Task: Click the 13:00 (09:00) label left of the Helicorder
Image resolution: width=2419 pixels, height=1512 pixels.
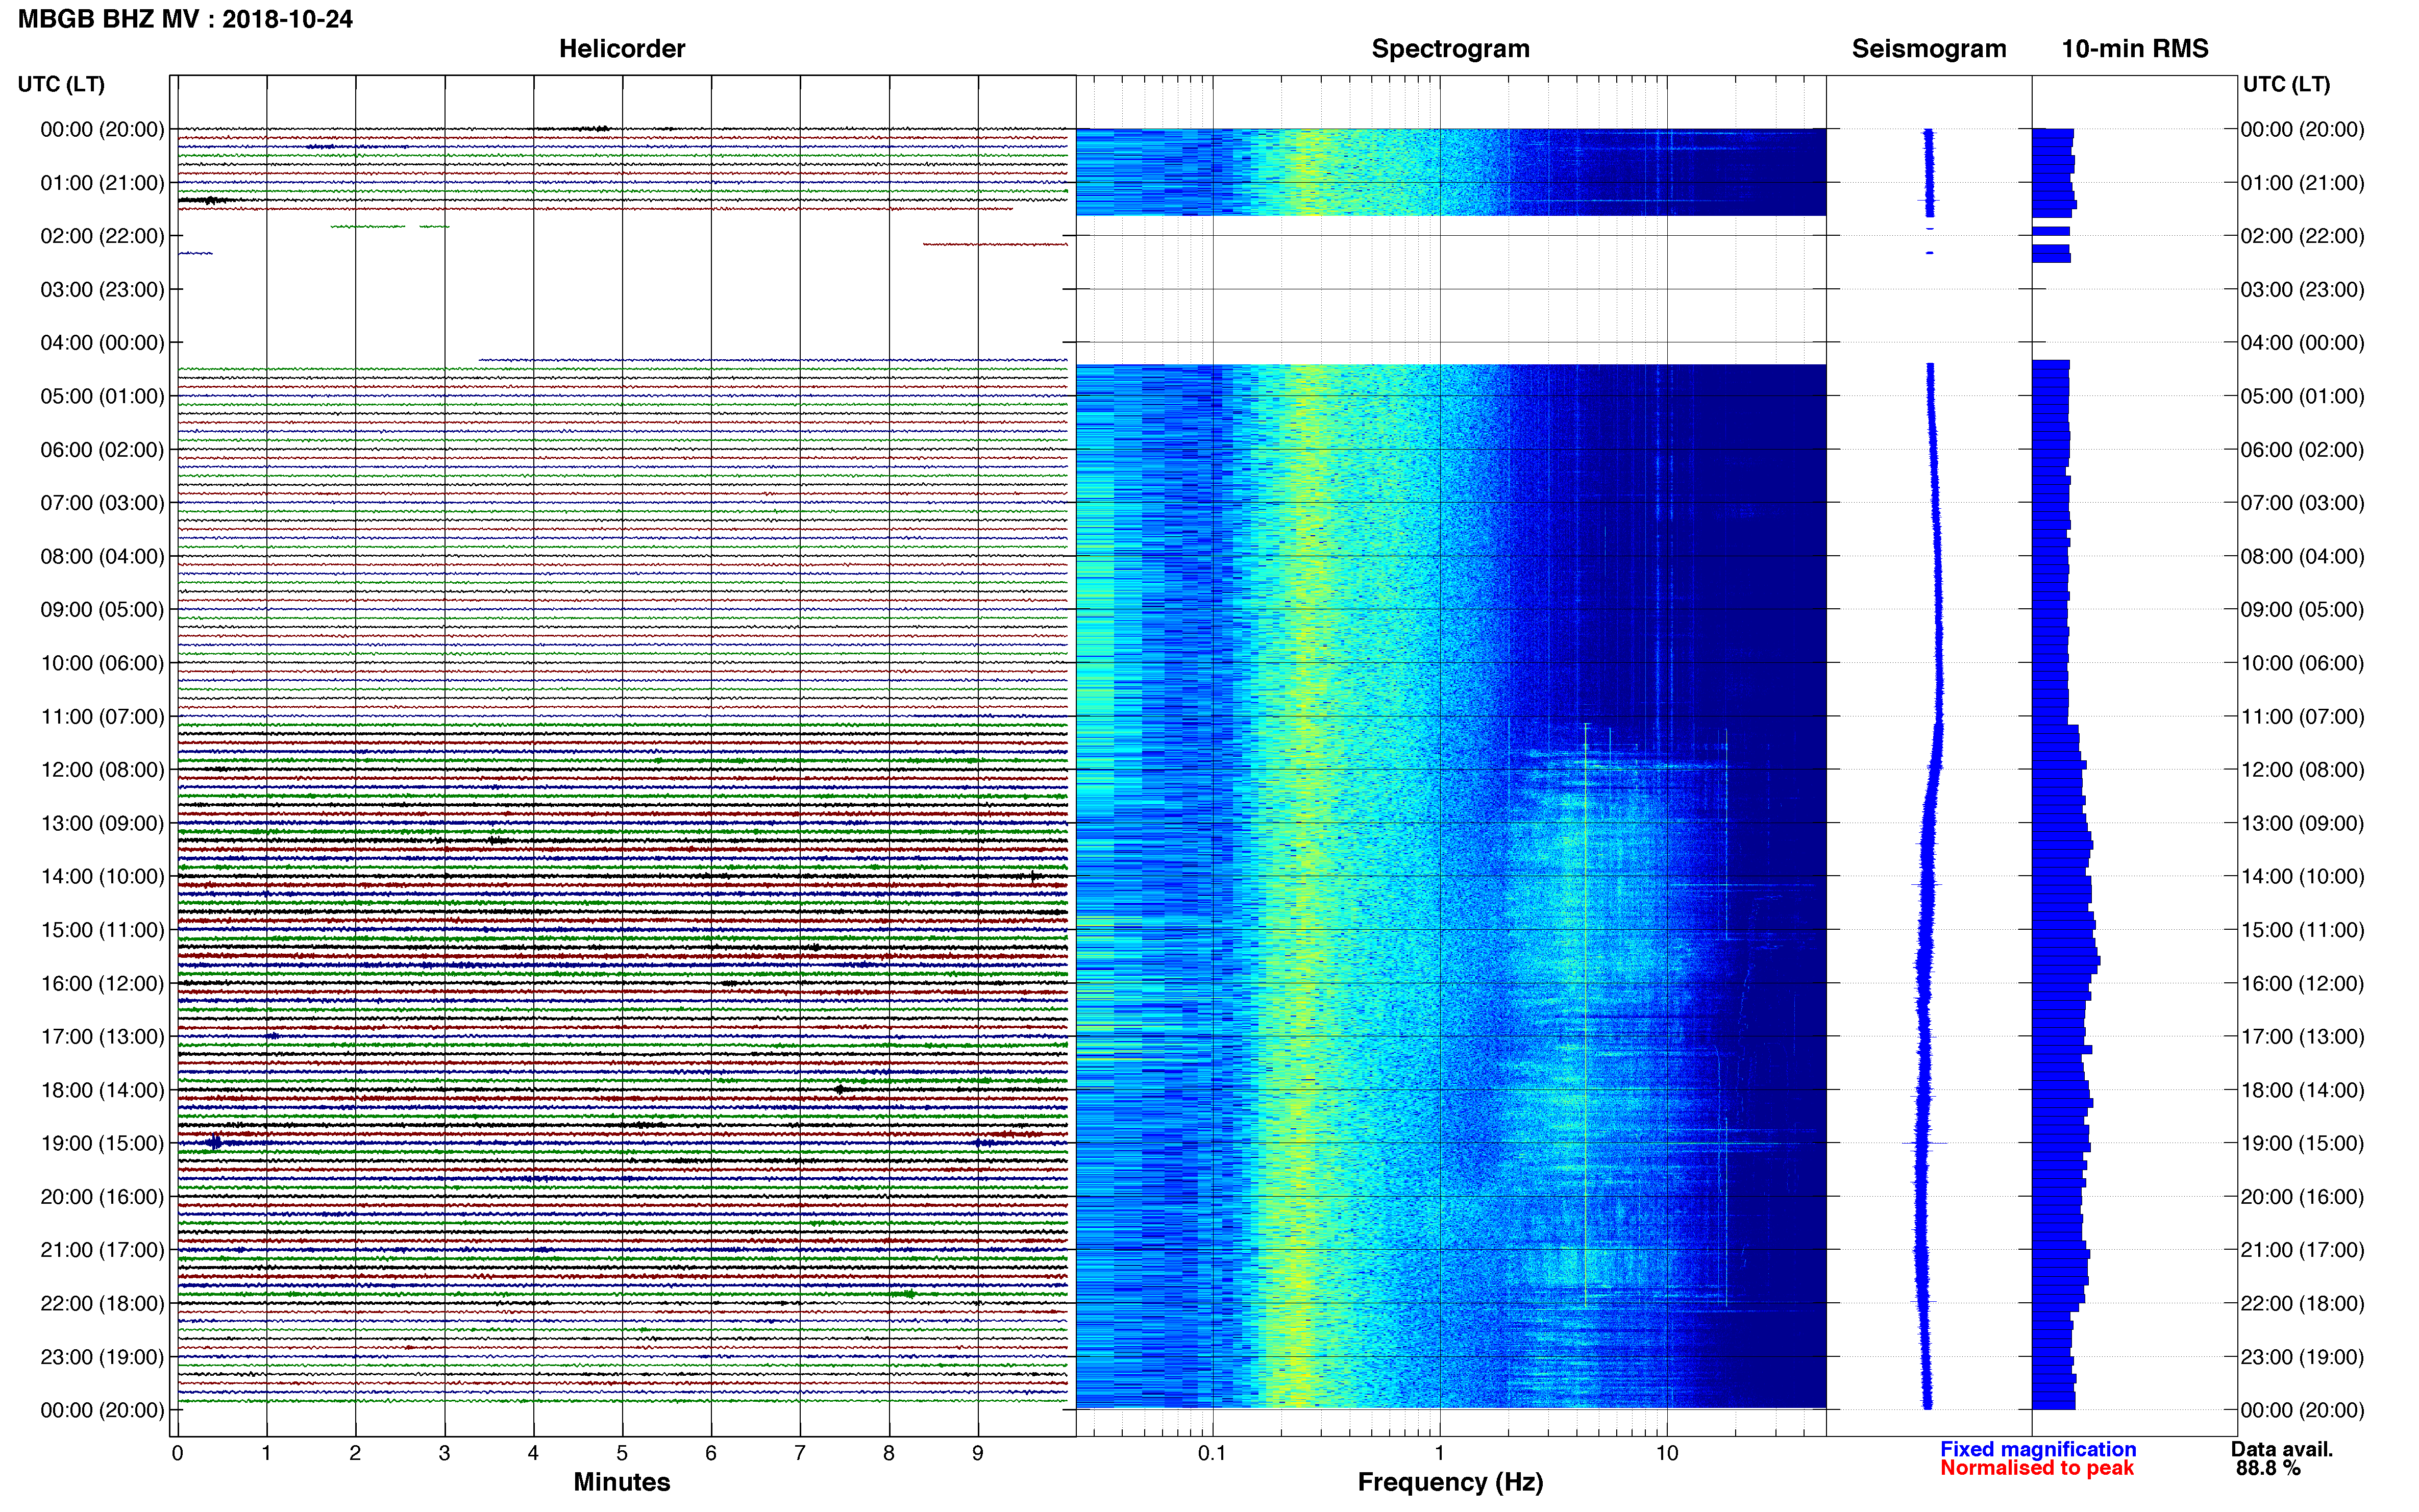Action: [x=102, y=823]
